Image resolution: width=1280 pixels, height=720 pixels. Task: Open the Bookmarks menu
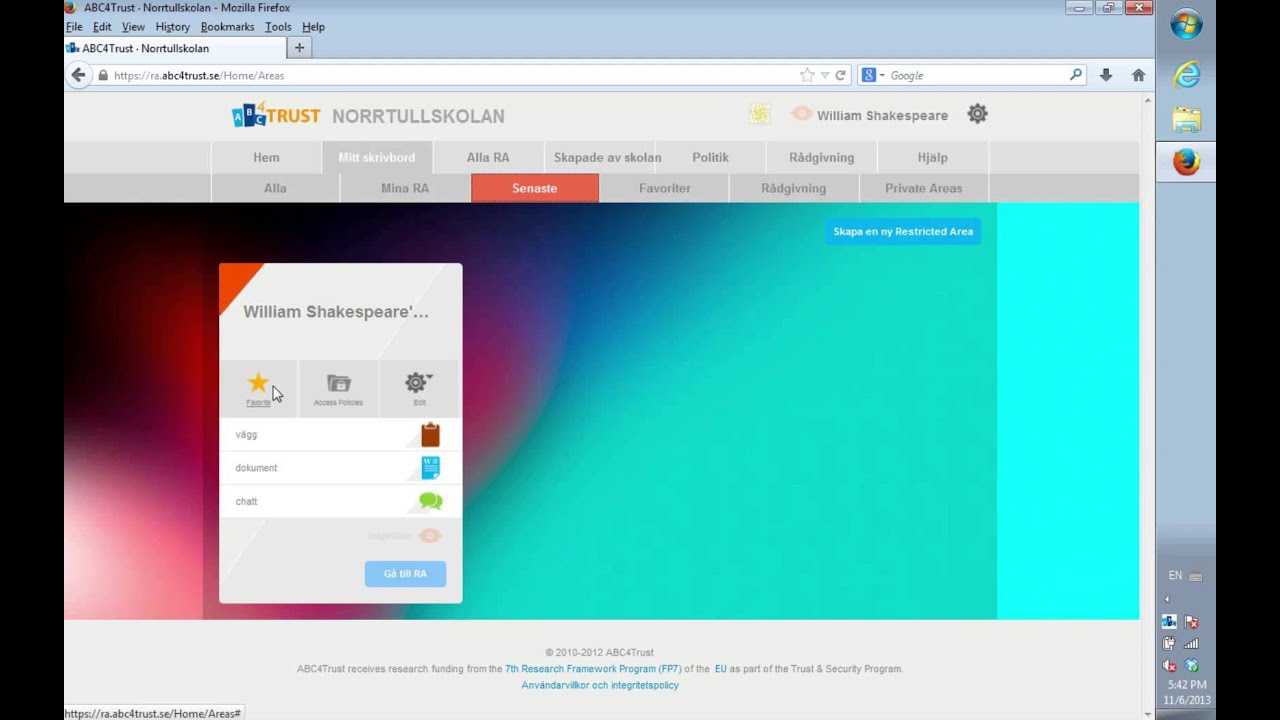point(227,27)
